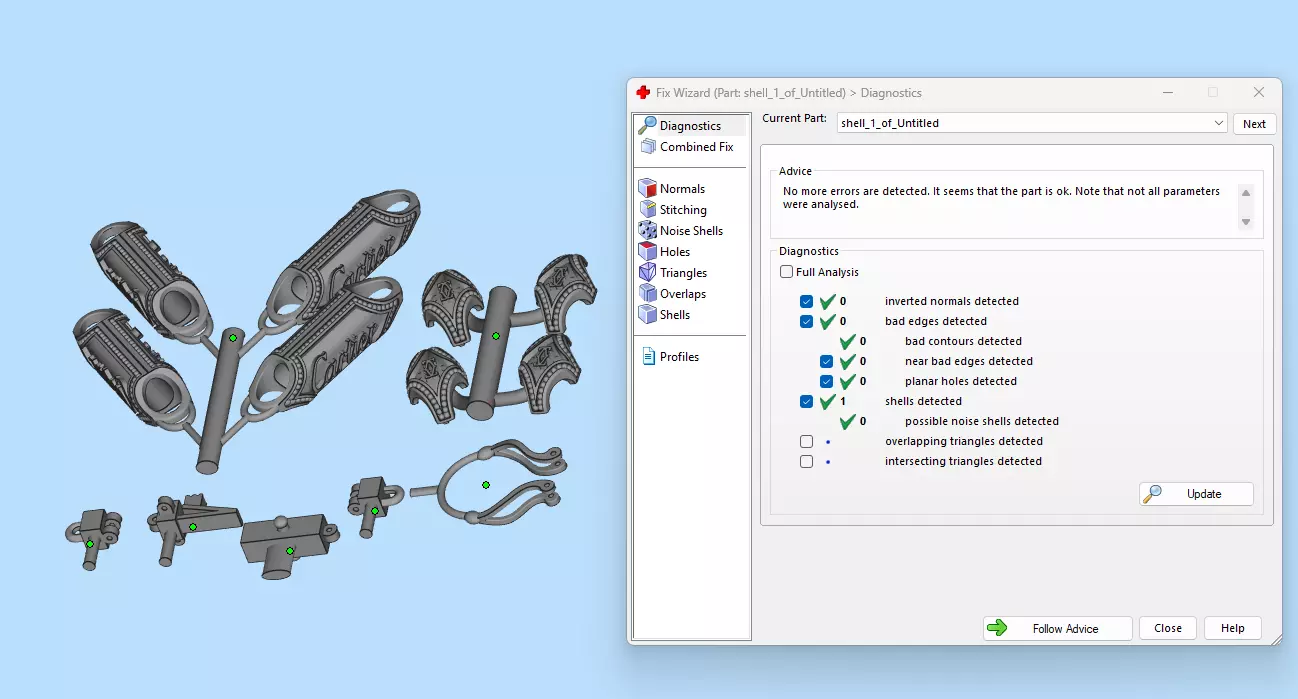The image size is (1298, 699).
Task: Uncheck shells detected checkbox
Action: click(x=807, y=401)
